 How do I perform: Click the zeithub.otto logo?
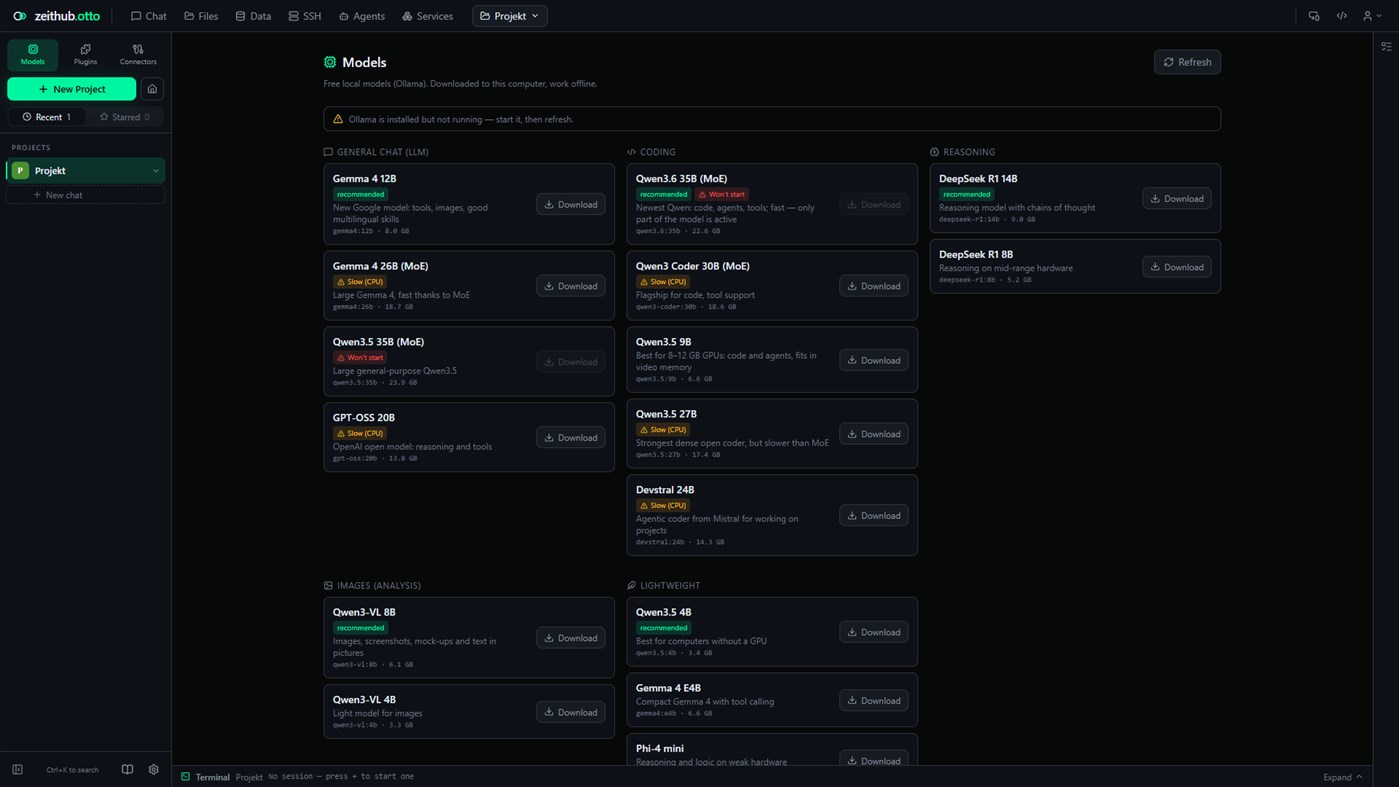coord(56,16)
